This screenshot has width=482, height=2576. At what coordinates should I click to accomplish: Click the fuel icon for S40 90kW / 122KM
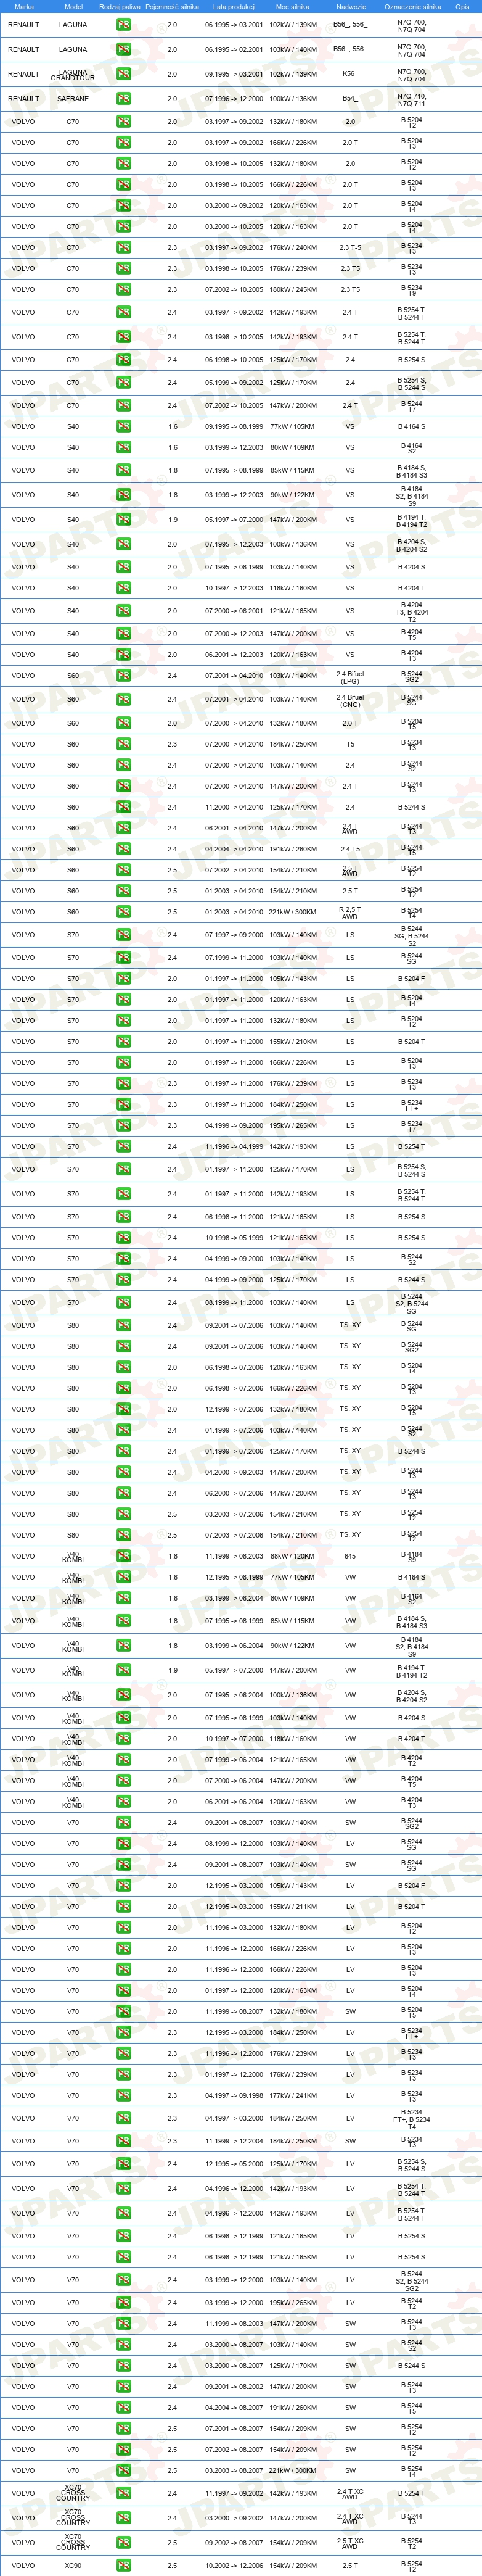tap(123, 494)
